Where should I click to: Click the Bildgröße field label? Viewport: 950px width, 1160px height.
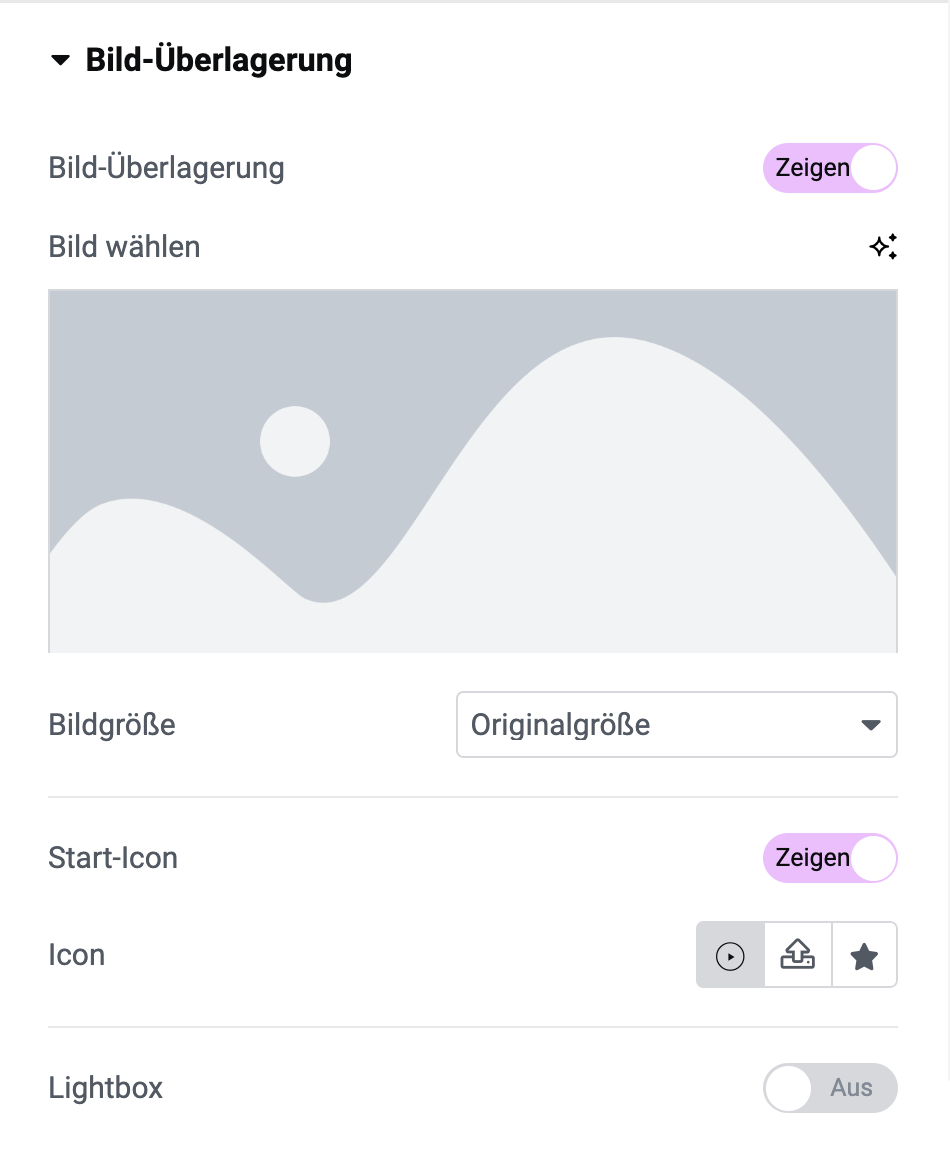point(112,725)
